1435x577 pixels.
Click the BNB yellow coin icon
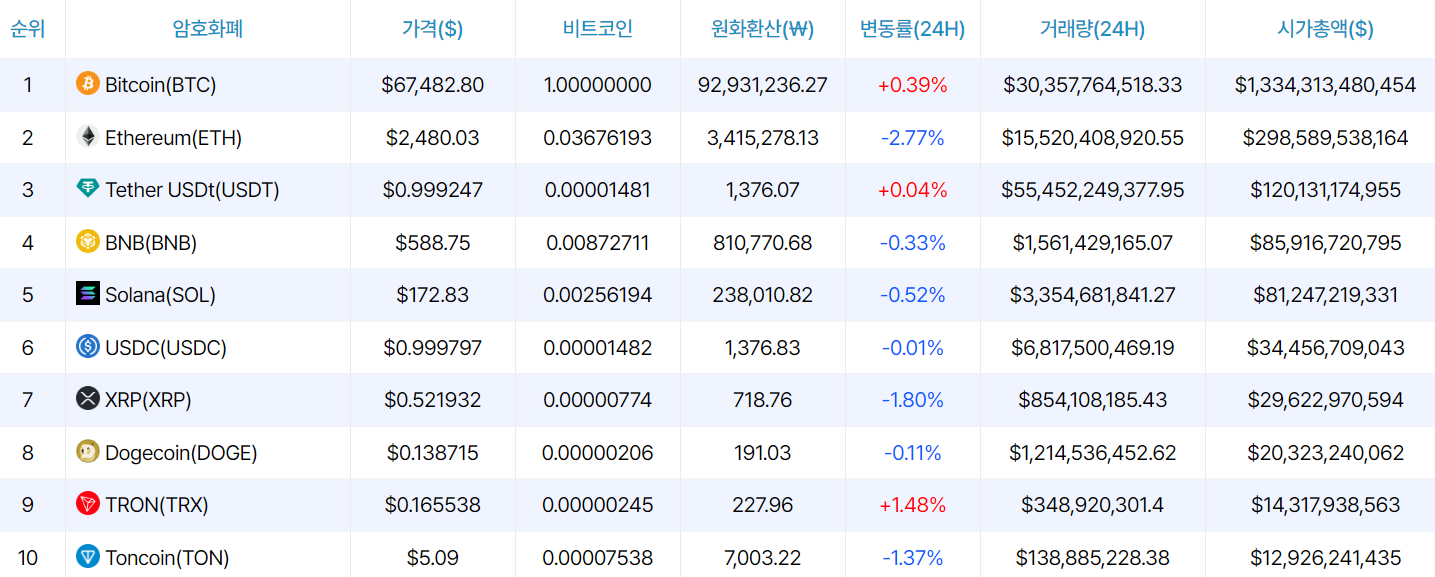click(88, 242)
